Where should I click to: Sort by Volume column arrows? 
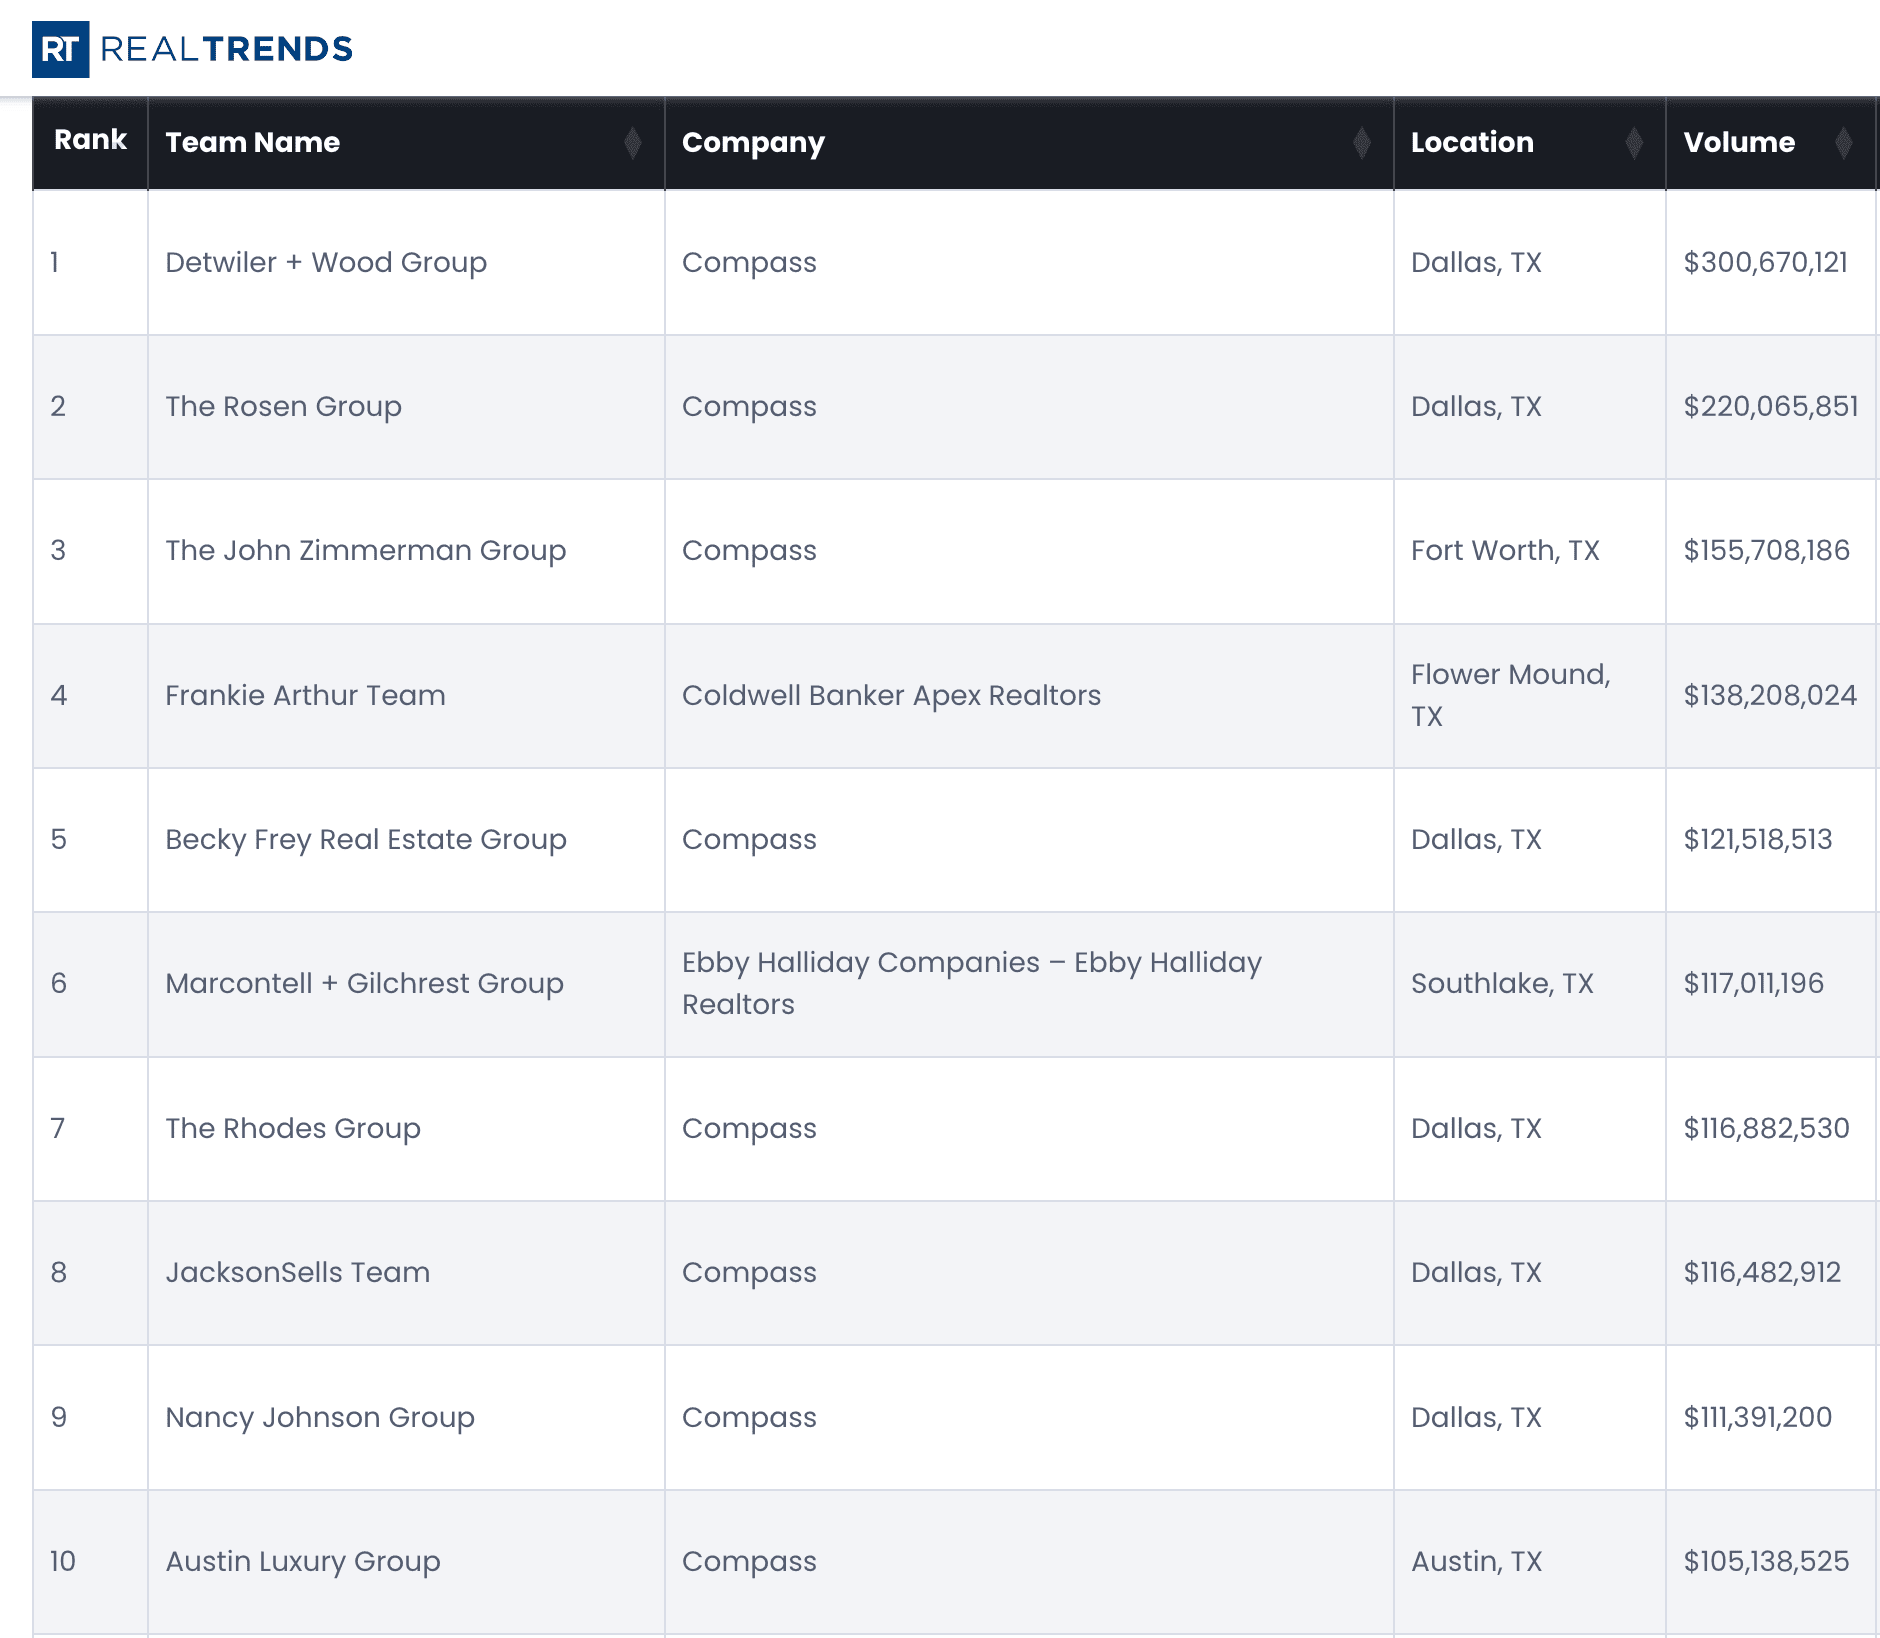coord(1844,143)
